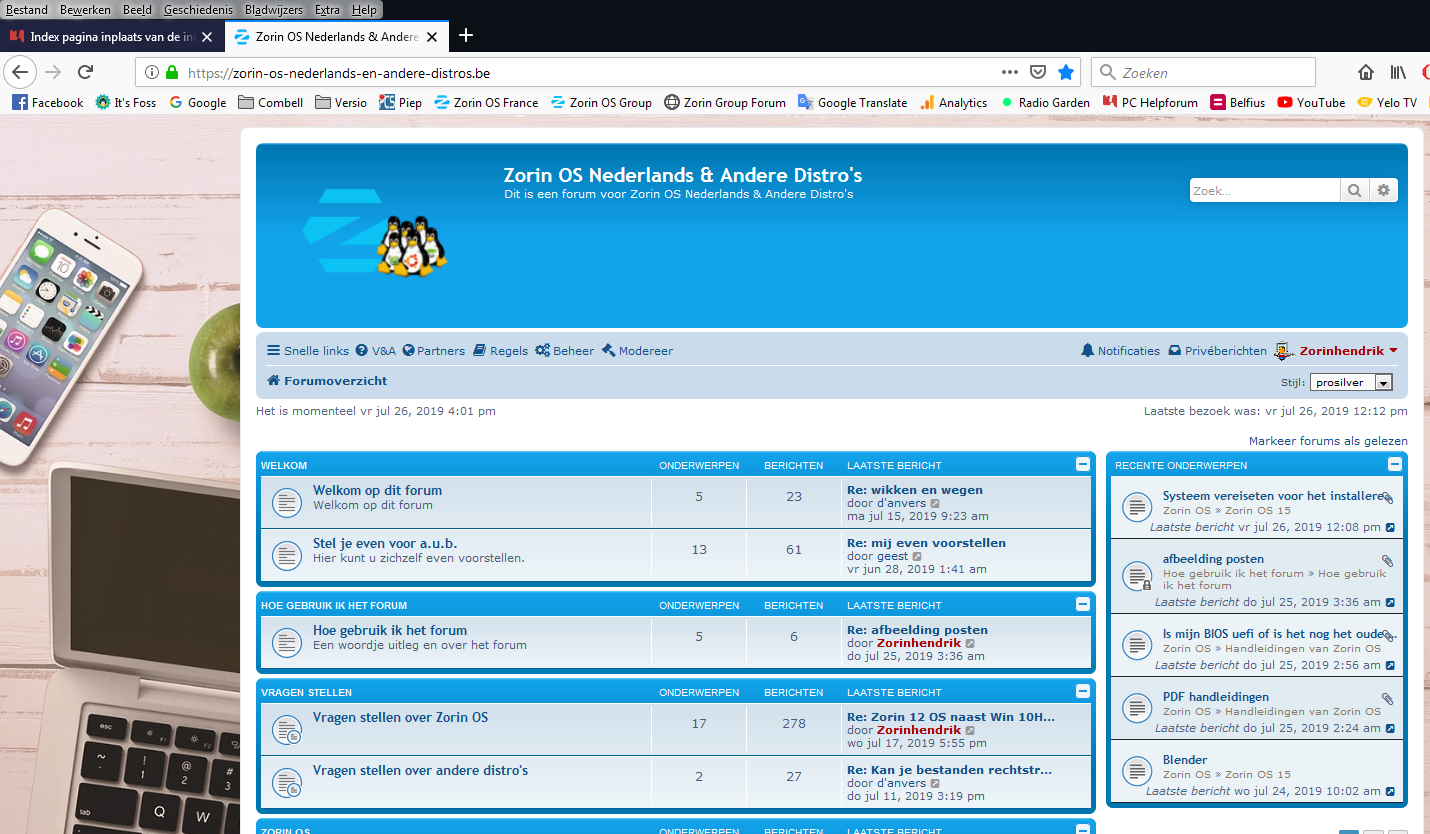Collapse the Vragen stellen category

[x=1083, y=691]
